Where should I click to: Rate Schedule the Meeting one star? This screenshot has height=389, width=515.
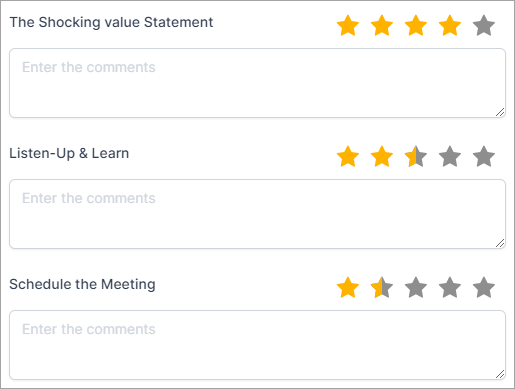(348, 287)
